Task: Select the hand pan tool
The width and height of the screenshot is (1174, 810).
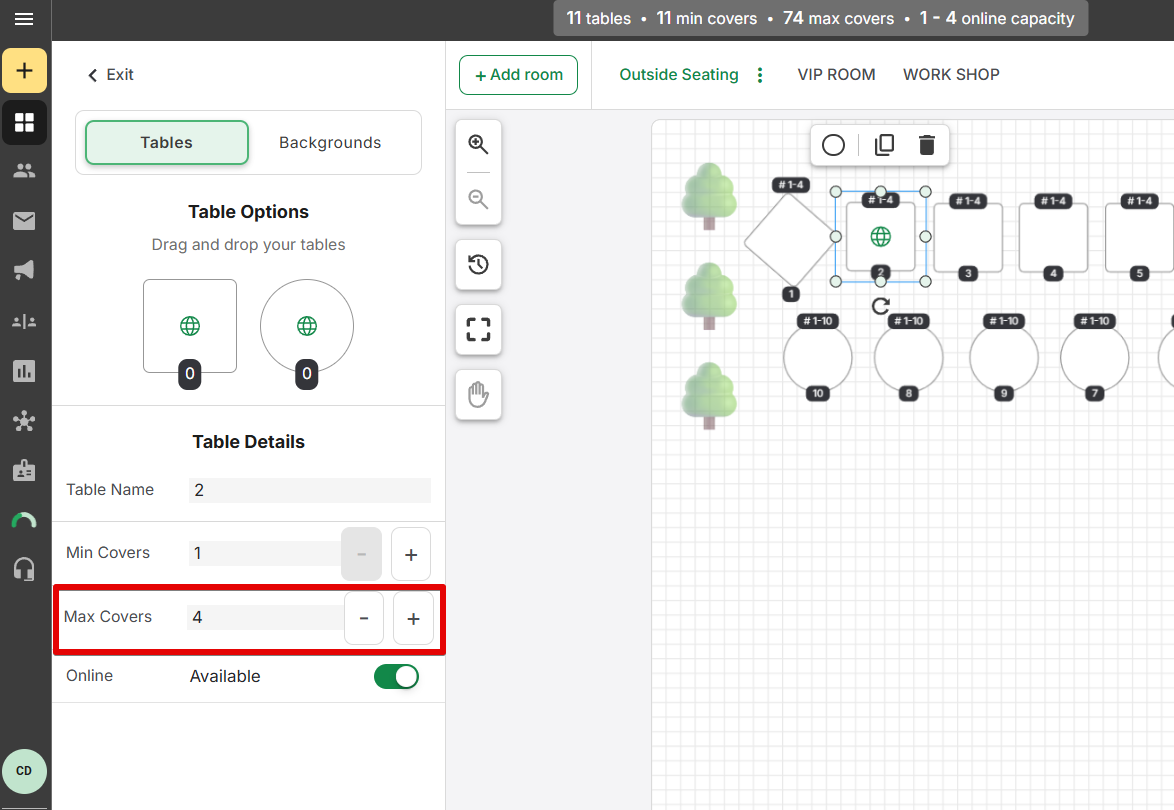Action: tap(478, 395)
